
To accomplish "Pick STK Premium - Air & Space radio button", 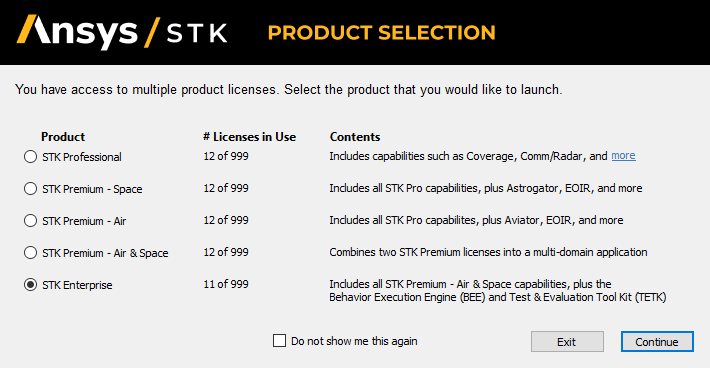I will point(30,253).
